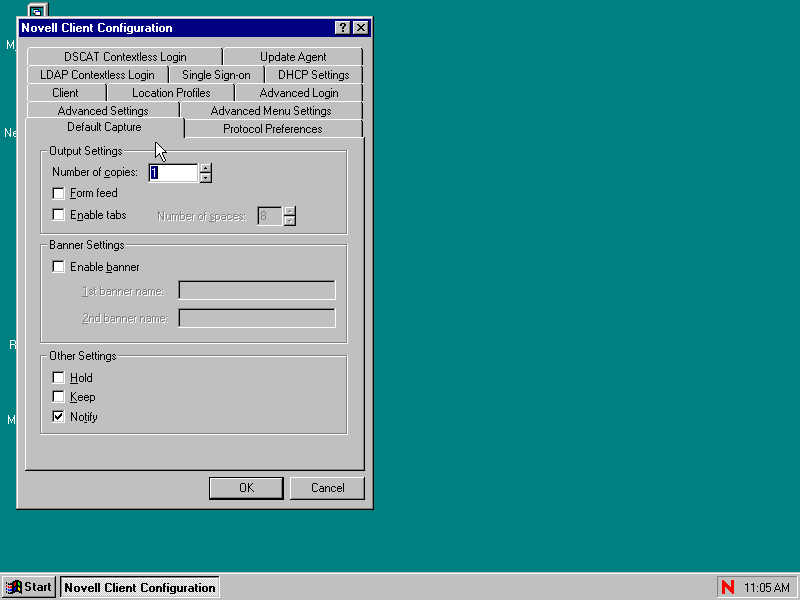Decrease number of copies with down arrow
This screenshot has width=800, height=600.
pyautogui.click(x=206, y=178)
